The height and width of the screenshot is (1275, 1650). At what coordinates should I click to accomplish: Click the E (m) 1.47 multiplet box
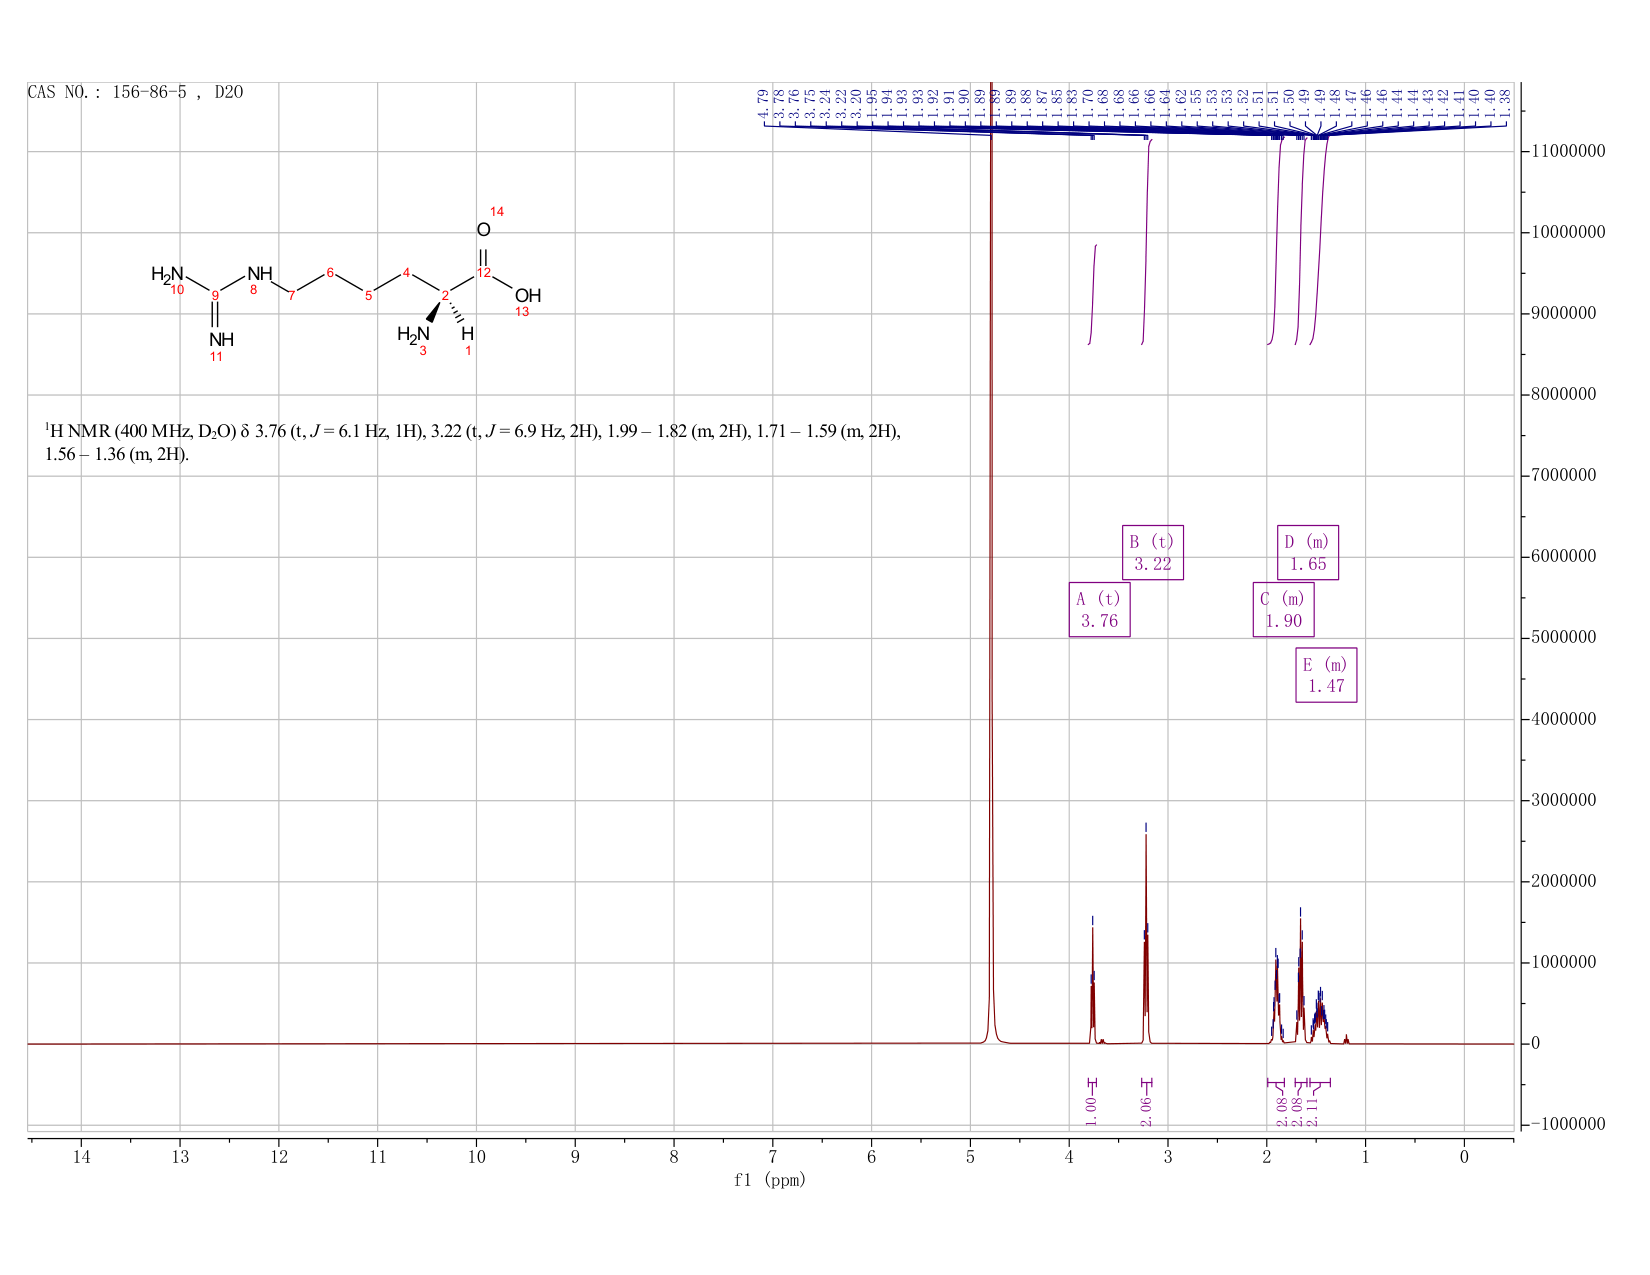tap(1326, 675)
